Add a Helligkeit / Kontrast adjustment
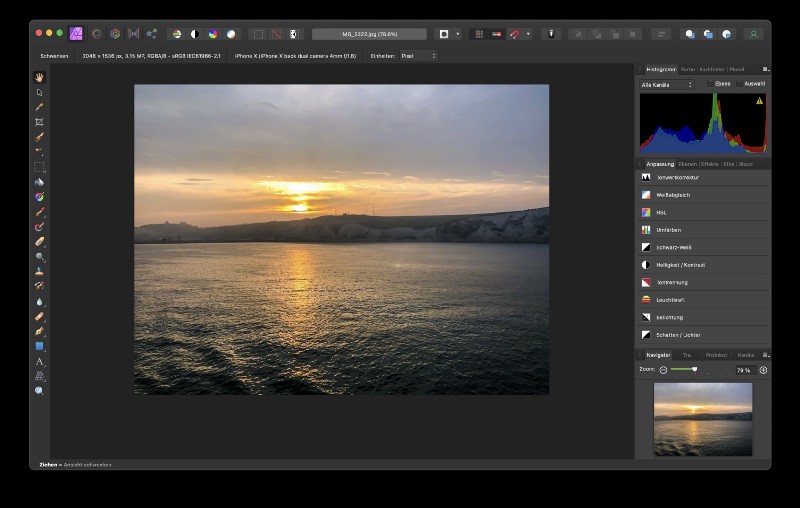Viewport: 800px width, 508px height. coord(680,265)
